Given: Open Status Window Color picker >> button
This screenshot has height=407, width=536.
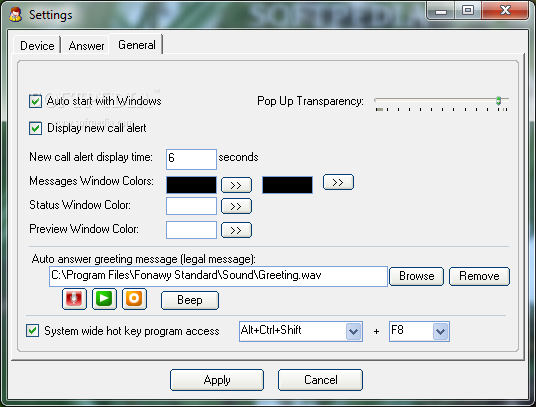Looking at the screenshot, I should (x=236, y=206).
